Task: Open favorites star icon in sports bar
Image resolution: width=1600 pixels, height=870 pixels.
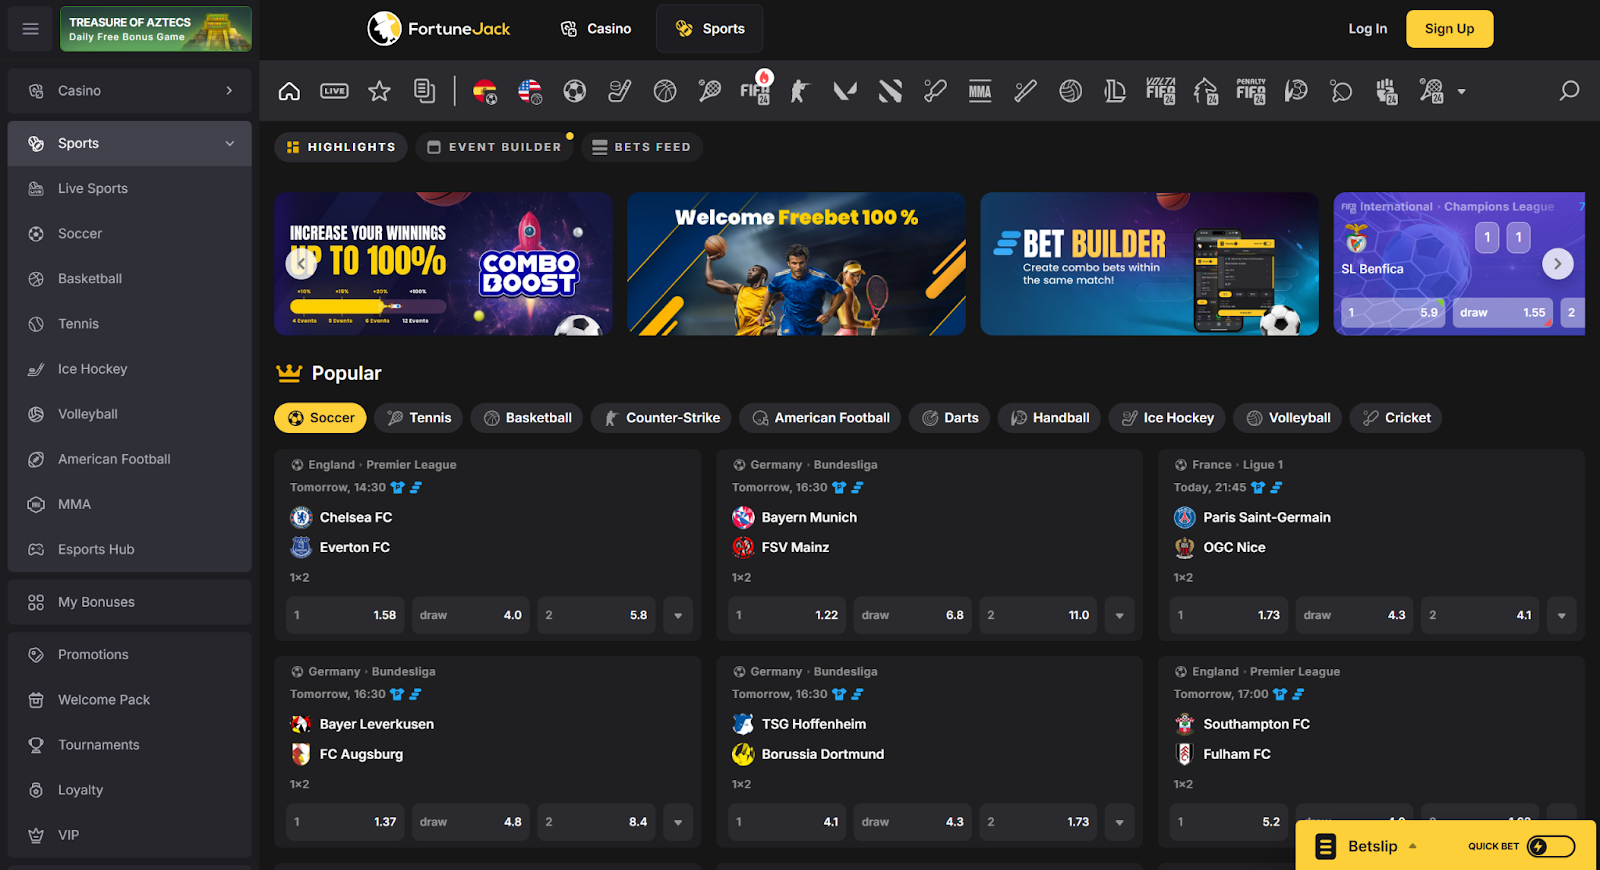Action: (x=379, y=91)
